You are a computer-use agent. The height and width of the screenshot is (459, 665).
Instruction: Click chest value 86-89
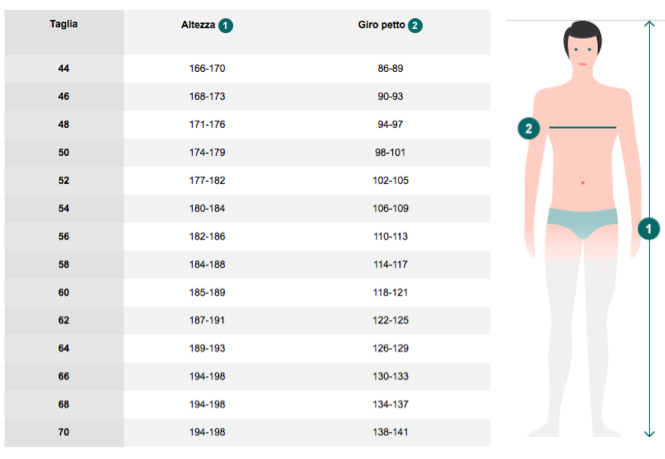coord(389,68)
